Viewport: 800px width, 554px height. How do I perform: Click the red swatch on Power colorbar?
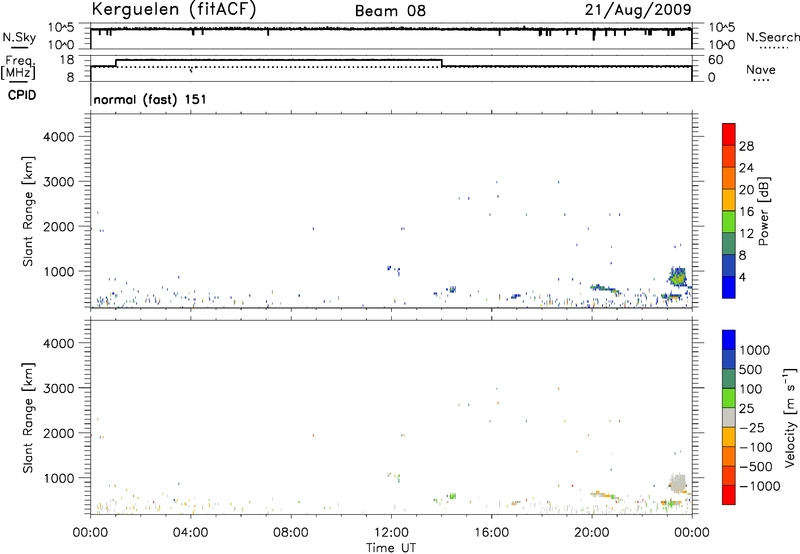(729, 134)
